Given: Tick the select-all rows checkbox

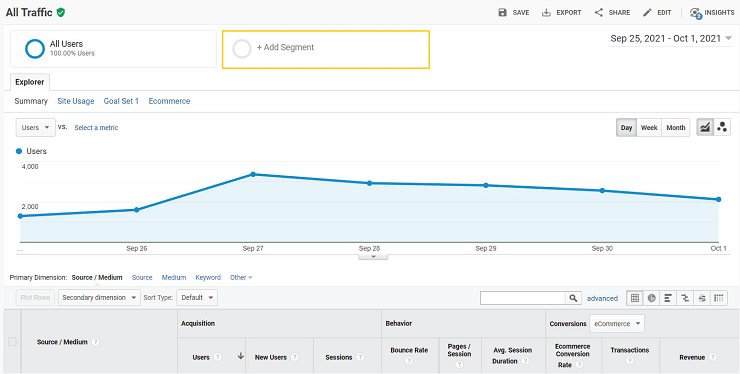Looking at the screenshot, I should (12, 341).
